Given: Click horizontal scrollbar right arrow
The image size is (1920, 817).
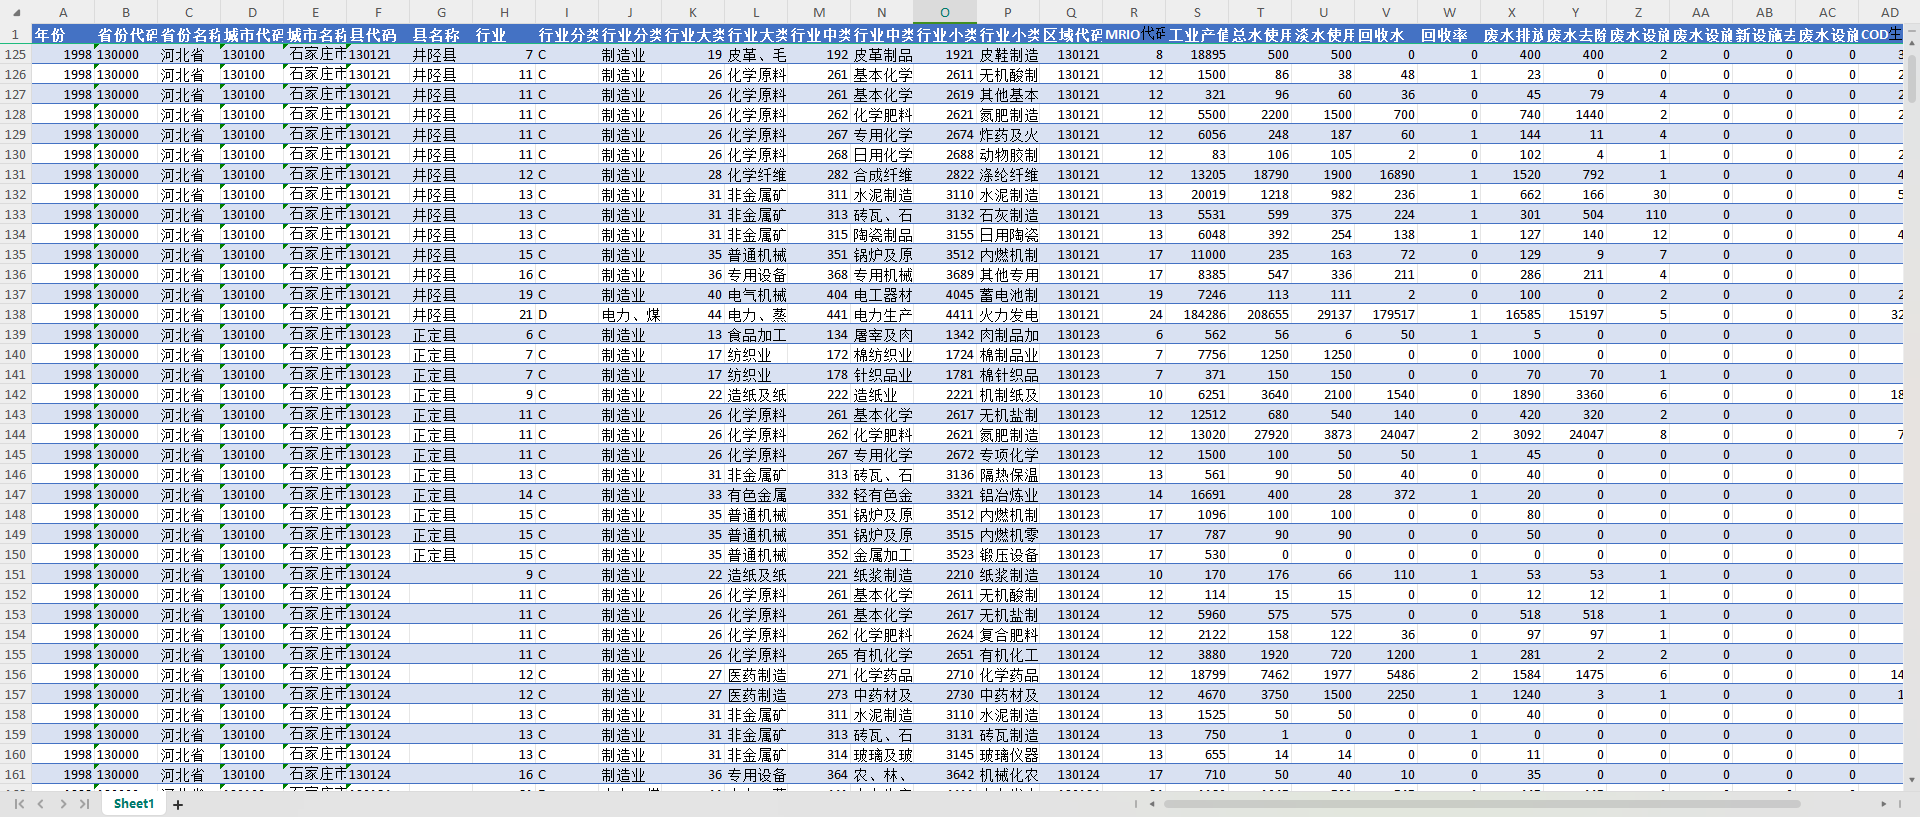Looking at the screenshot, I should (x=1884, y=804).
